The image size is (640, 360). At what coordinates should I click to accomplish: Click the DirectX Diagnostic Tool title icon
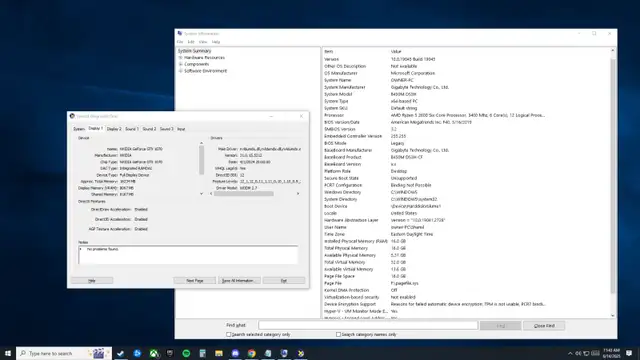[72, 116]
